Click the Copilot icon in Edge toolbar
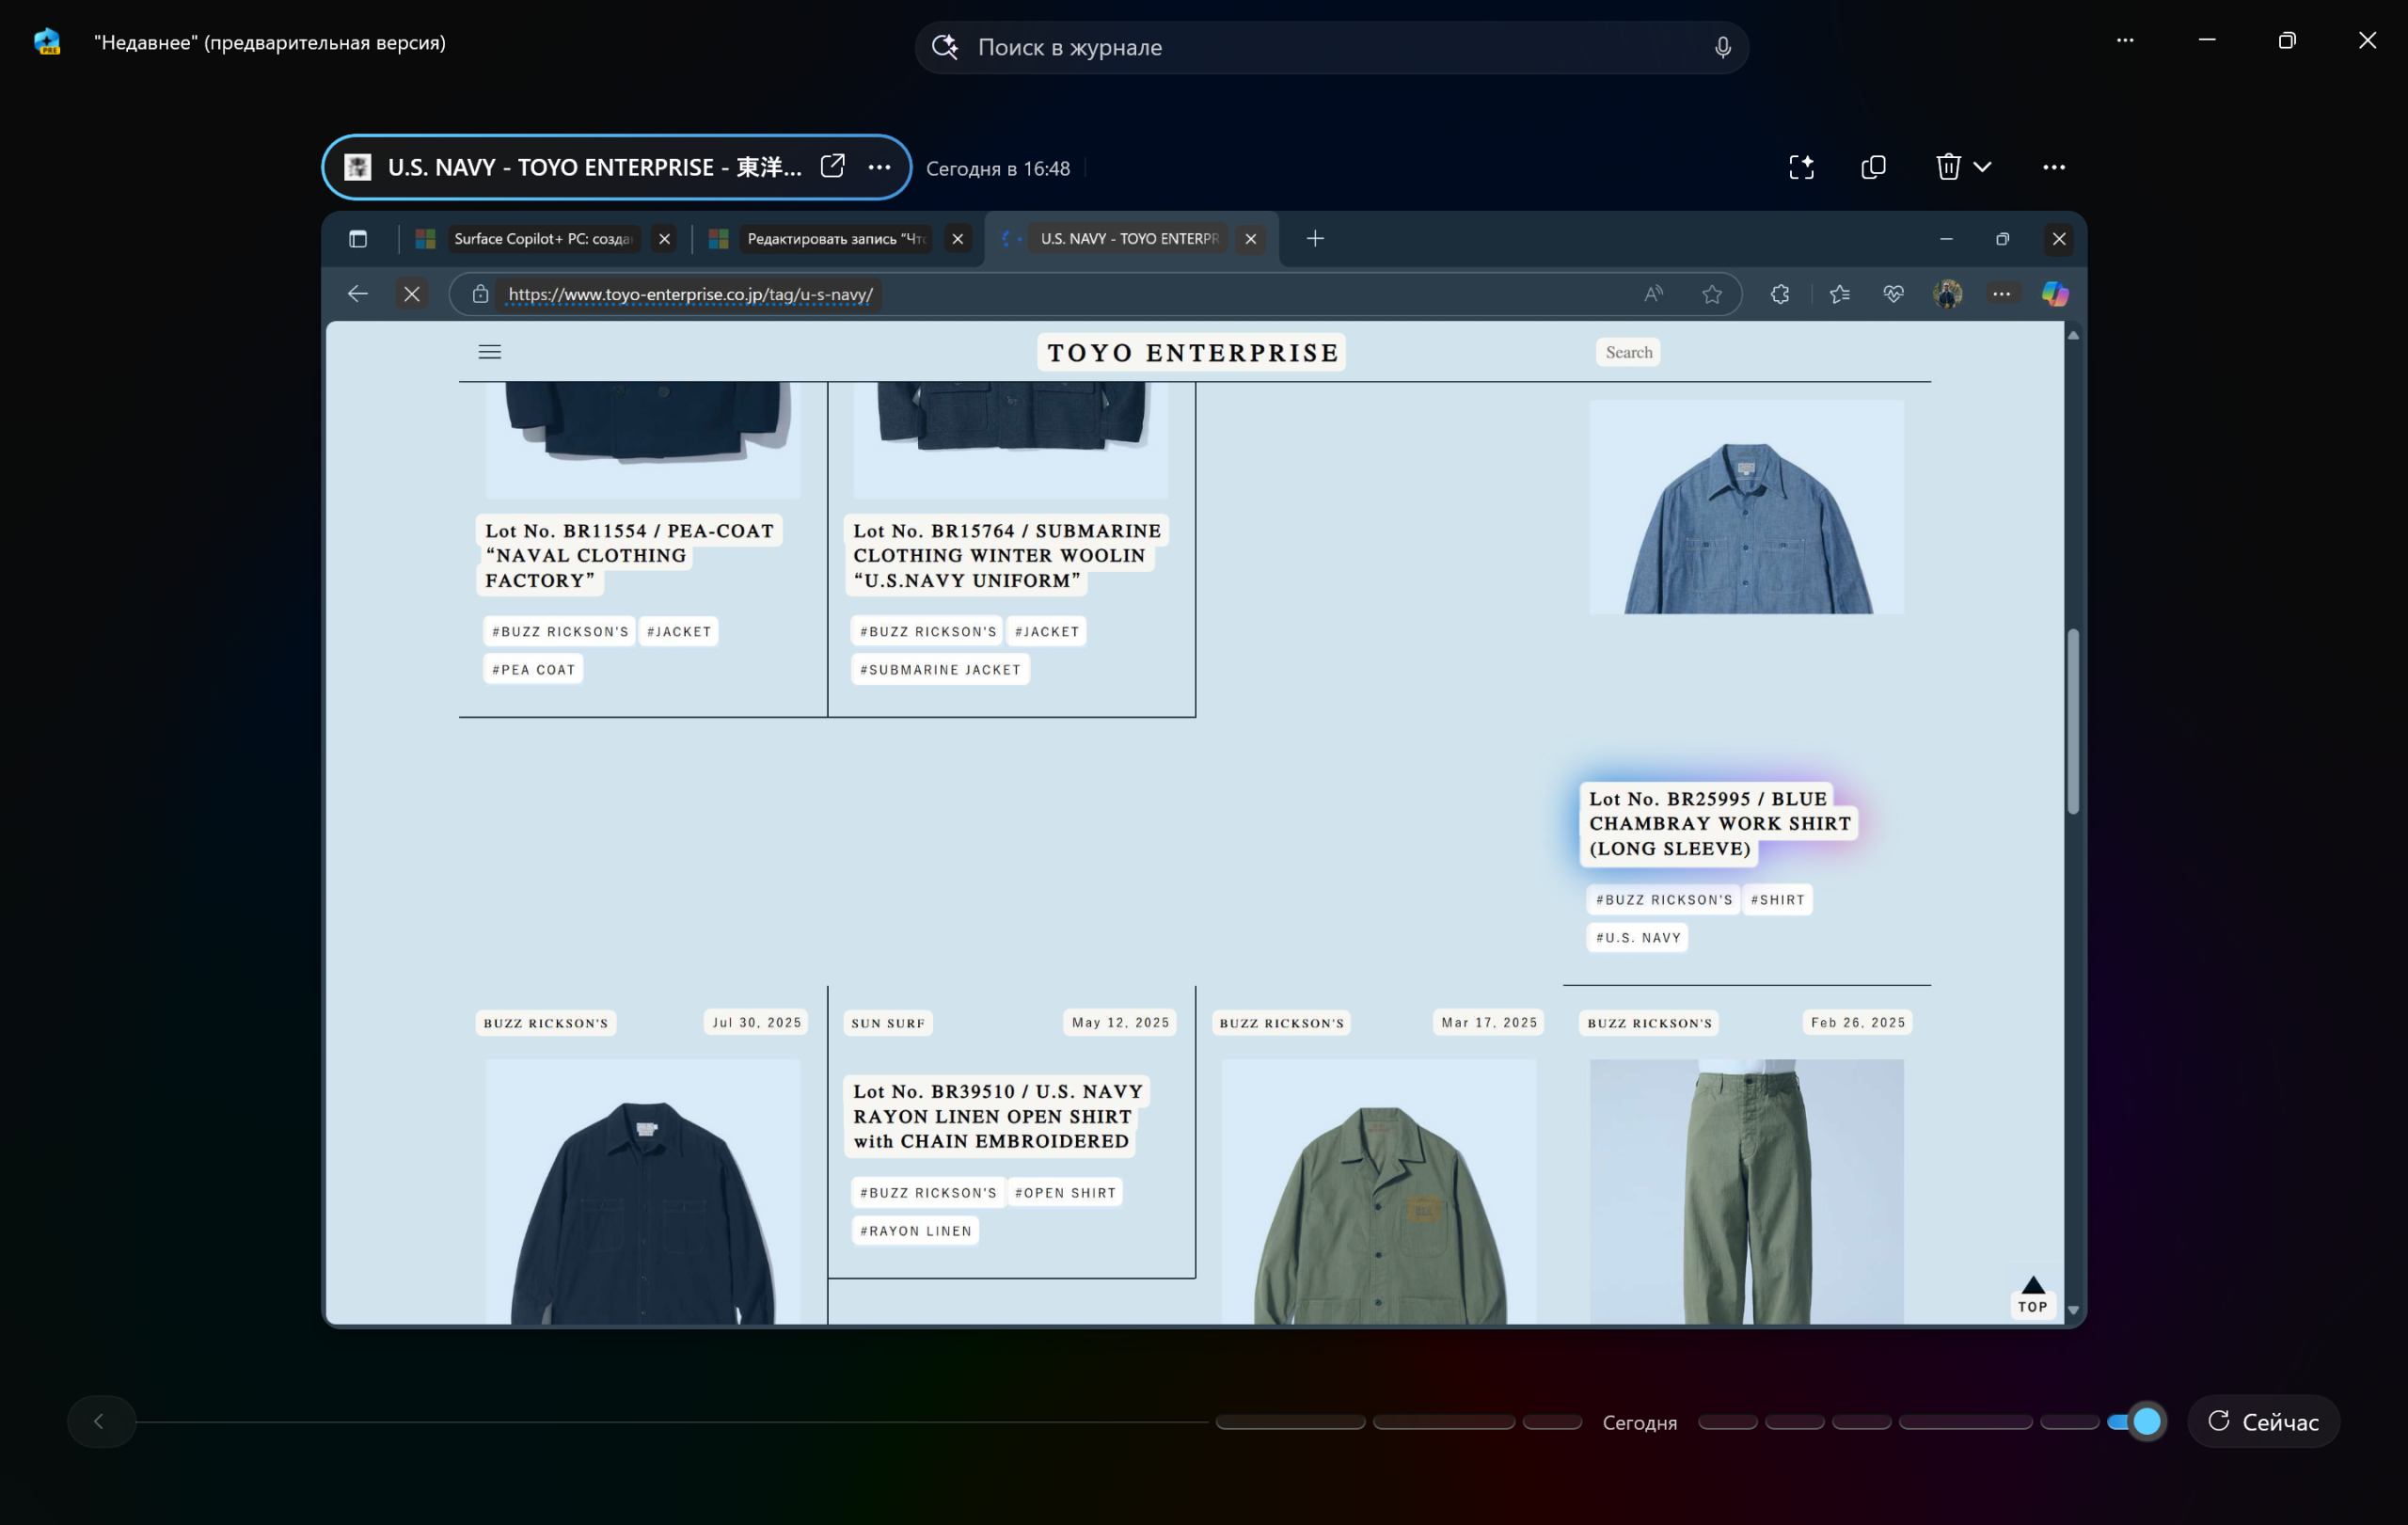Image resolution: width=2408 pixels, height=1525 pixels. point(2054,294)
